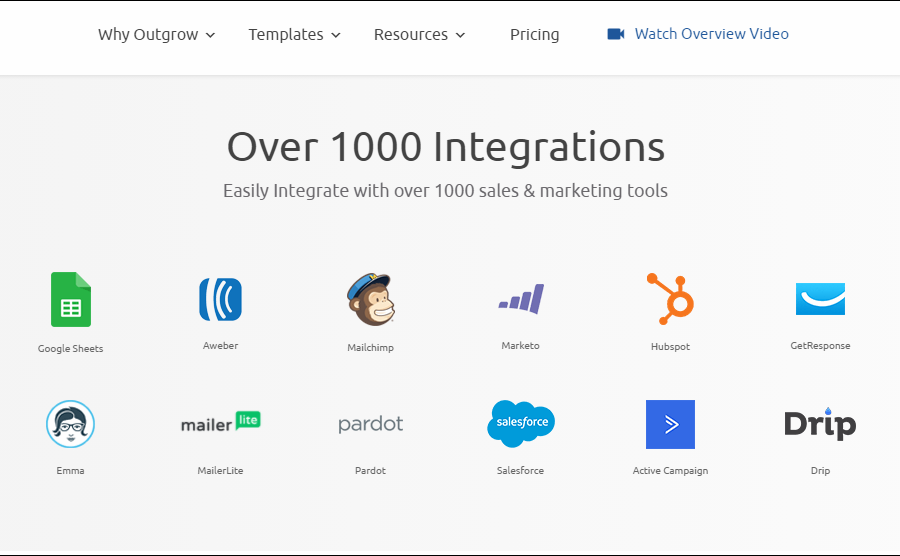Open the MailerLite logo
900x556 pixels.
[x=220, y=423]
